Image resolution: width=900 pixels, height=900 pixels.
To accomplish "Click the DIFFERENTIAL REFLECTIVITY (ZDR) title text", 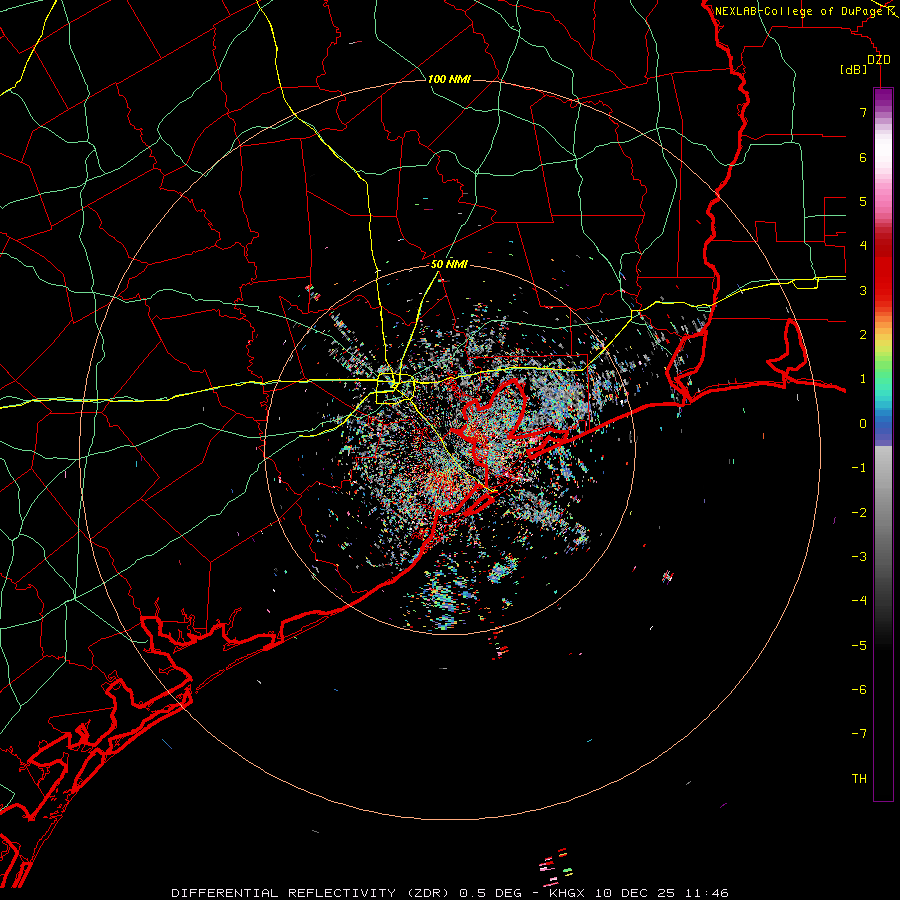I will (x=313, y=893).
